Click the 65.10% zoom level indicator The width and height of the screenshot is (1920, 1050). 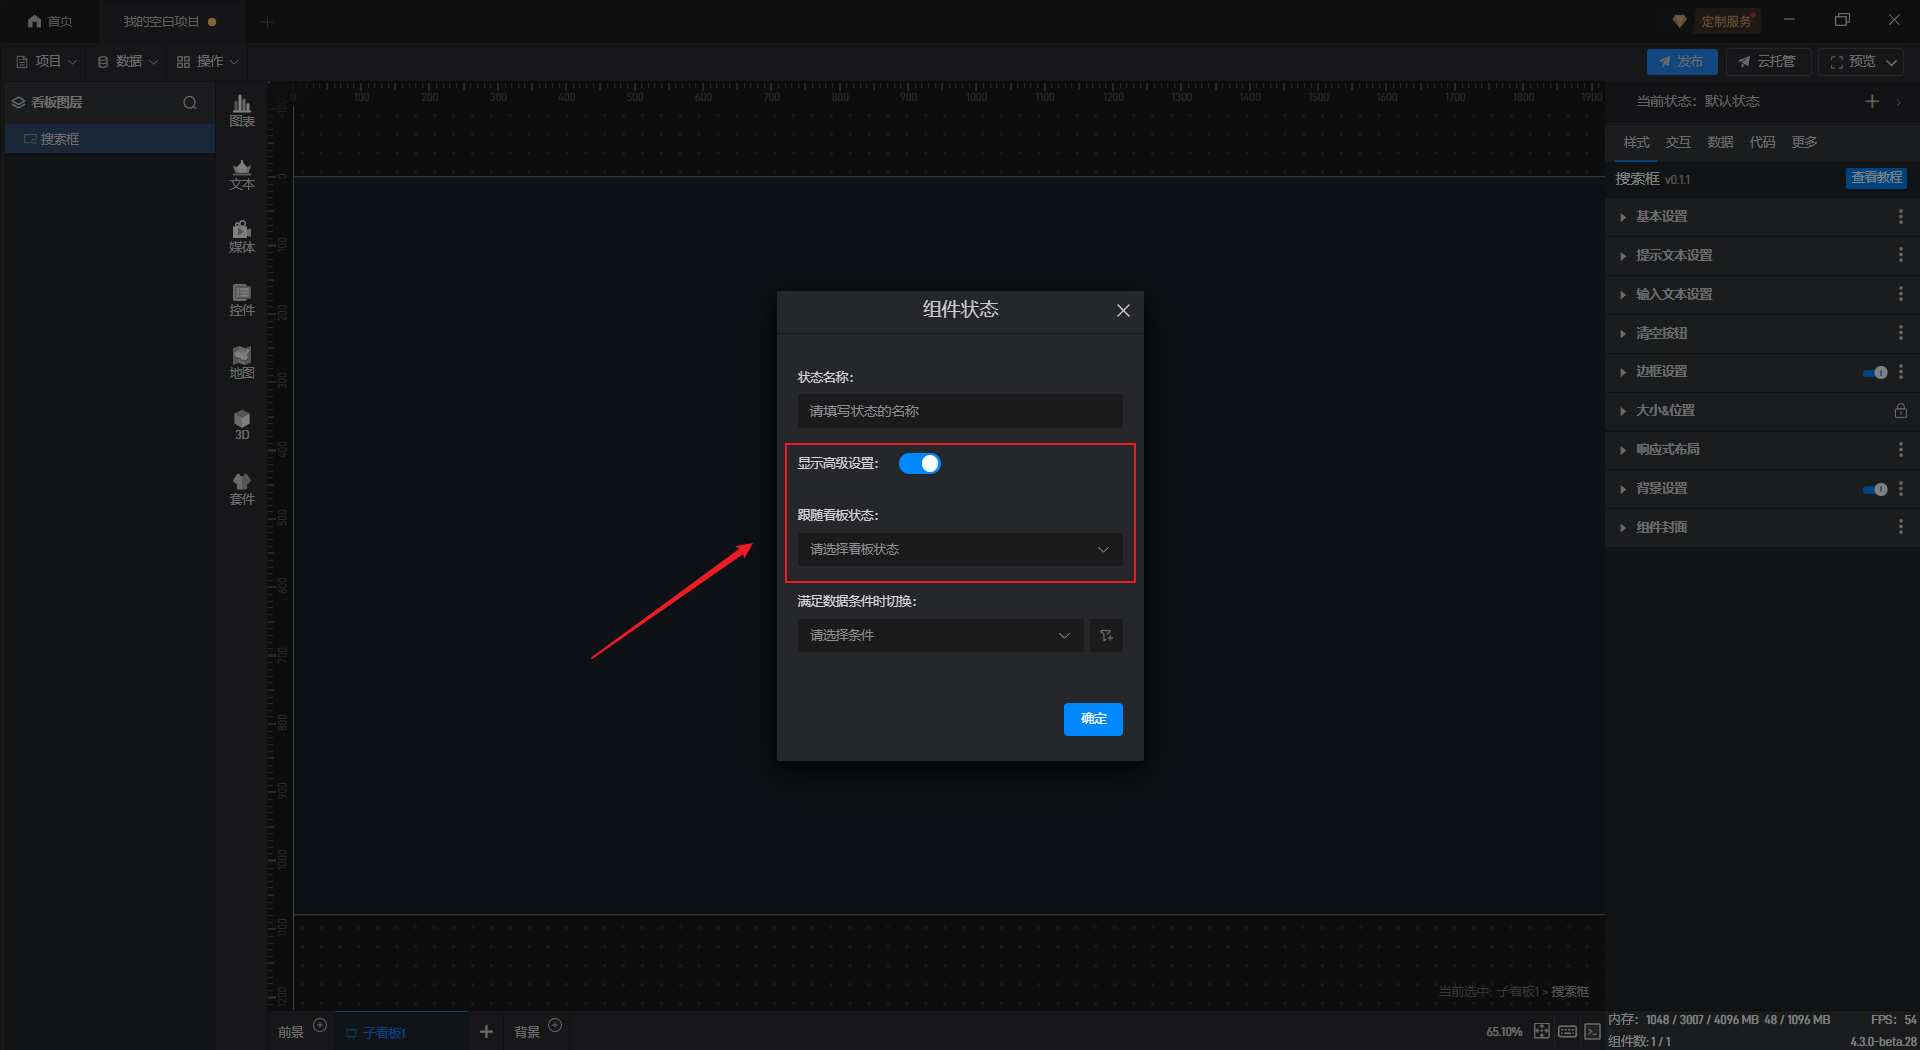pyautogui.click(x=1504, y=1032)
